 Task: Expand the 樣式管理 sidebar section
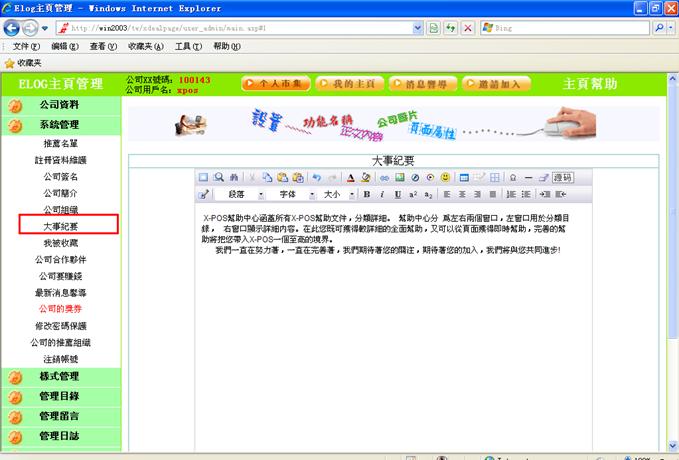point(59,376)
